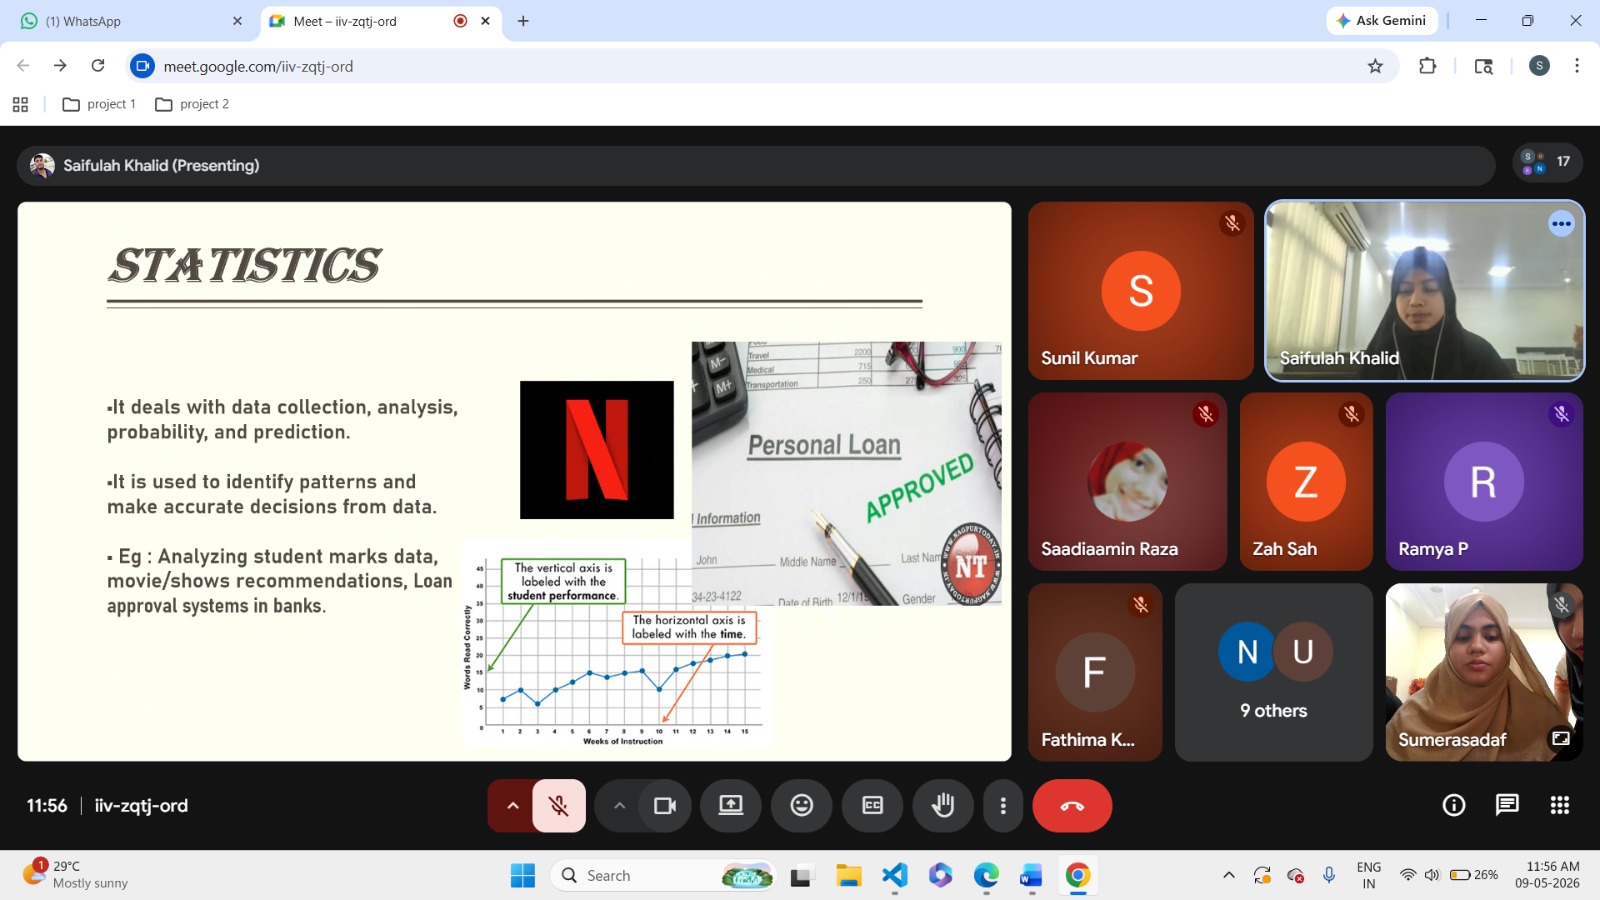Close the Meet tab
Viewport: 1600px width, 900px height.
tap(485, 21)
